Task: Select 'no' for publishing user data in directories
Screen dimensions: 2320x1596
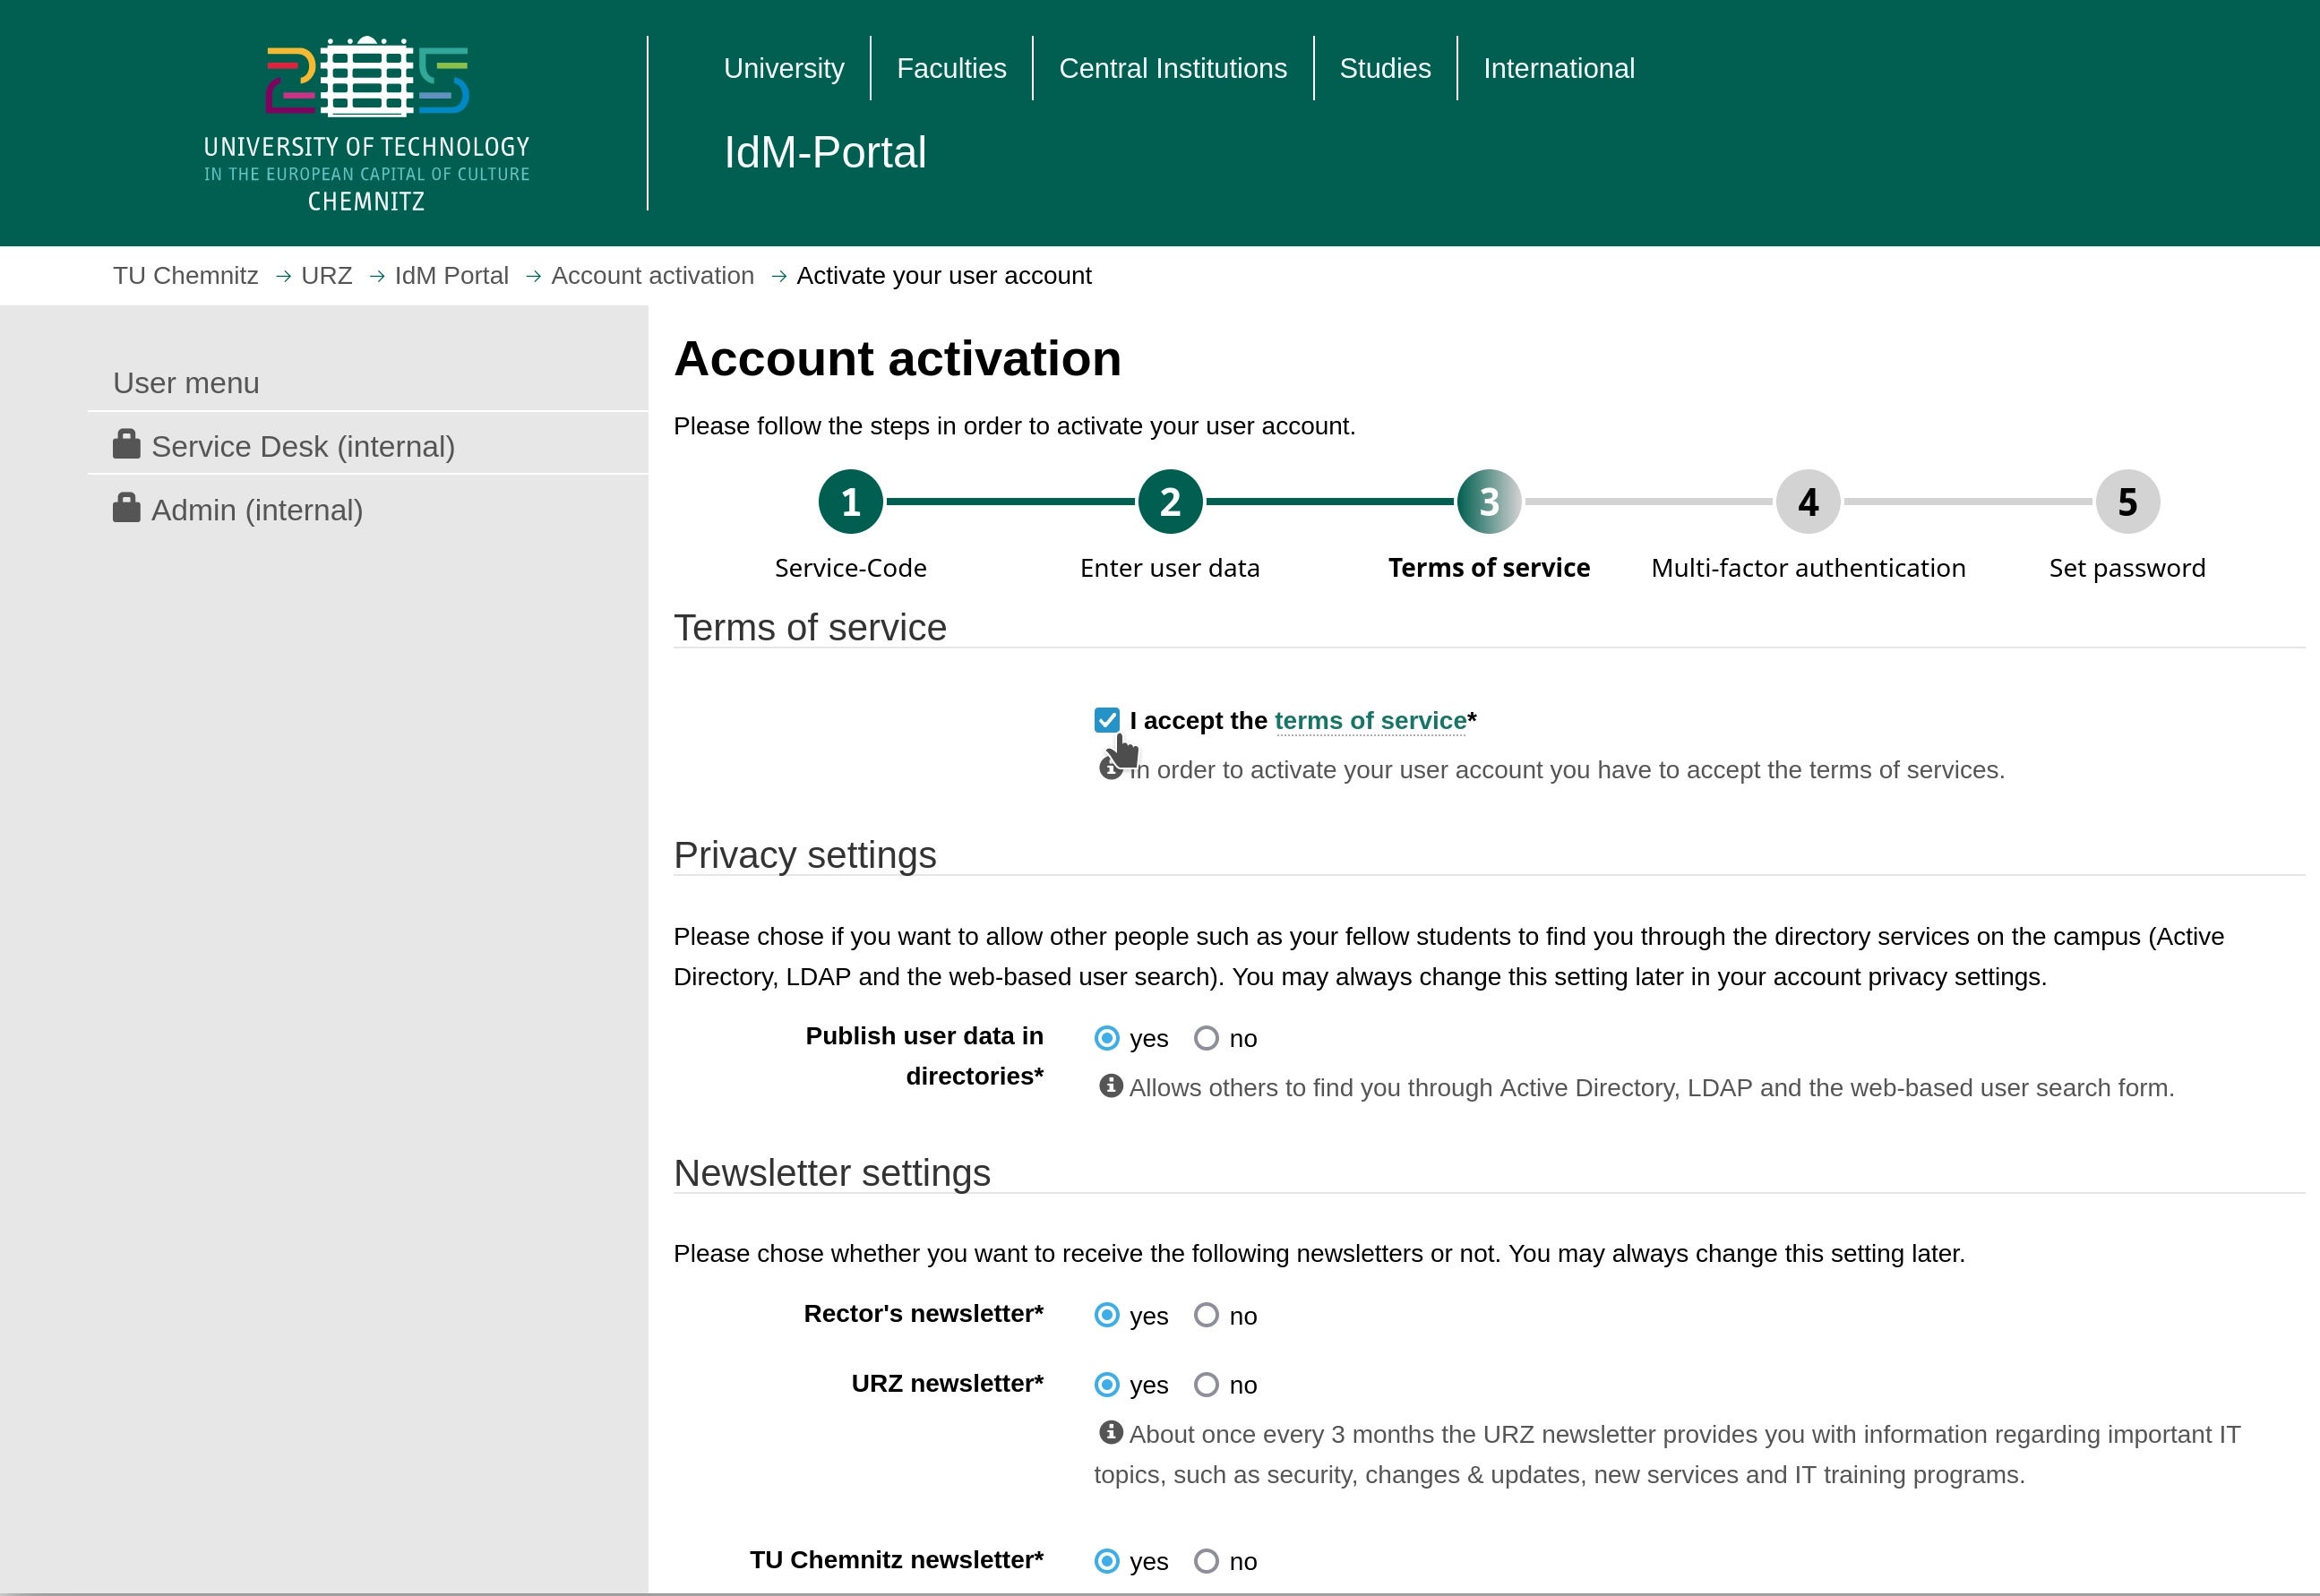Action: [1206, 1038]
